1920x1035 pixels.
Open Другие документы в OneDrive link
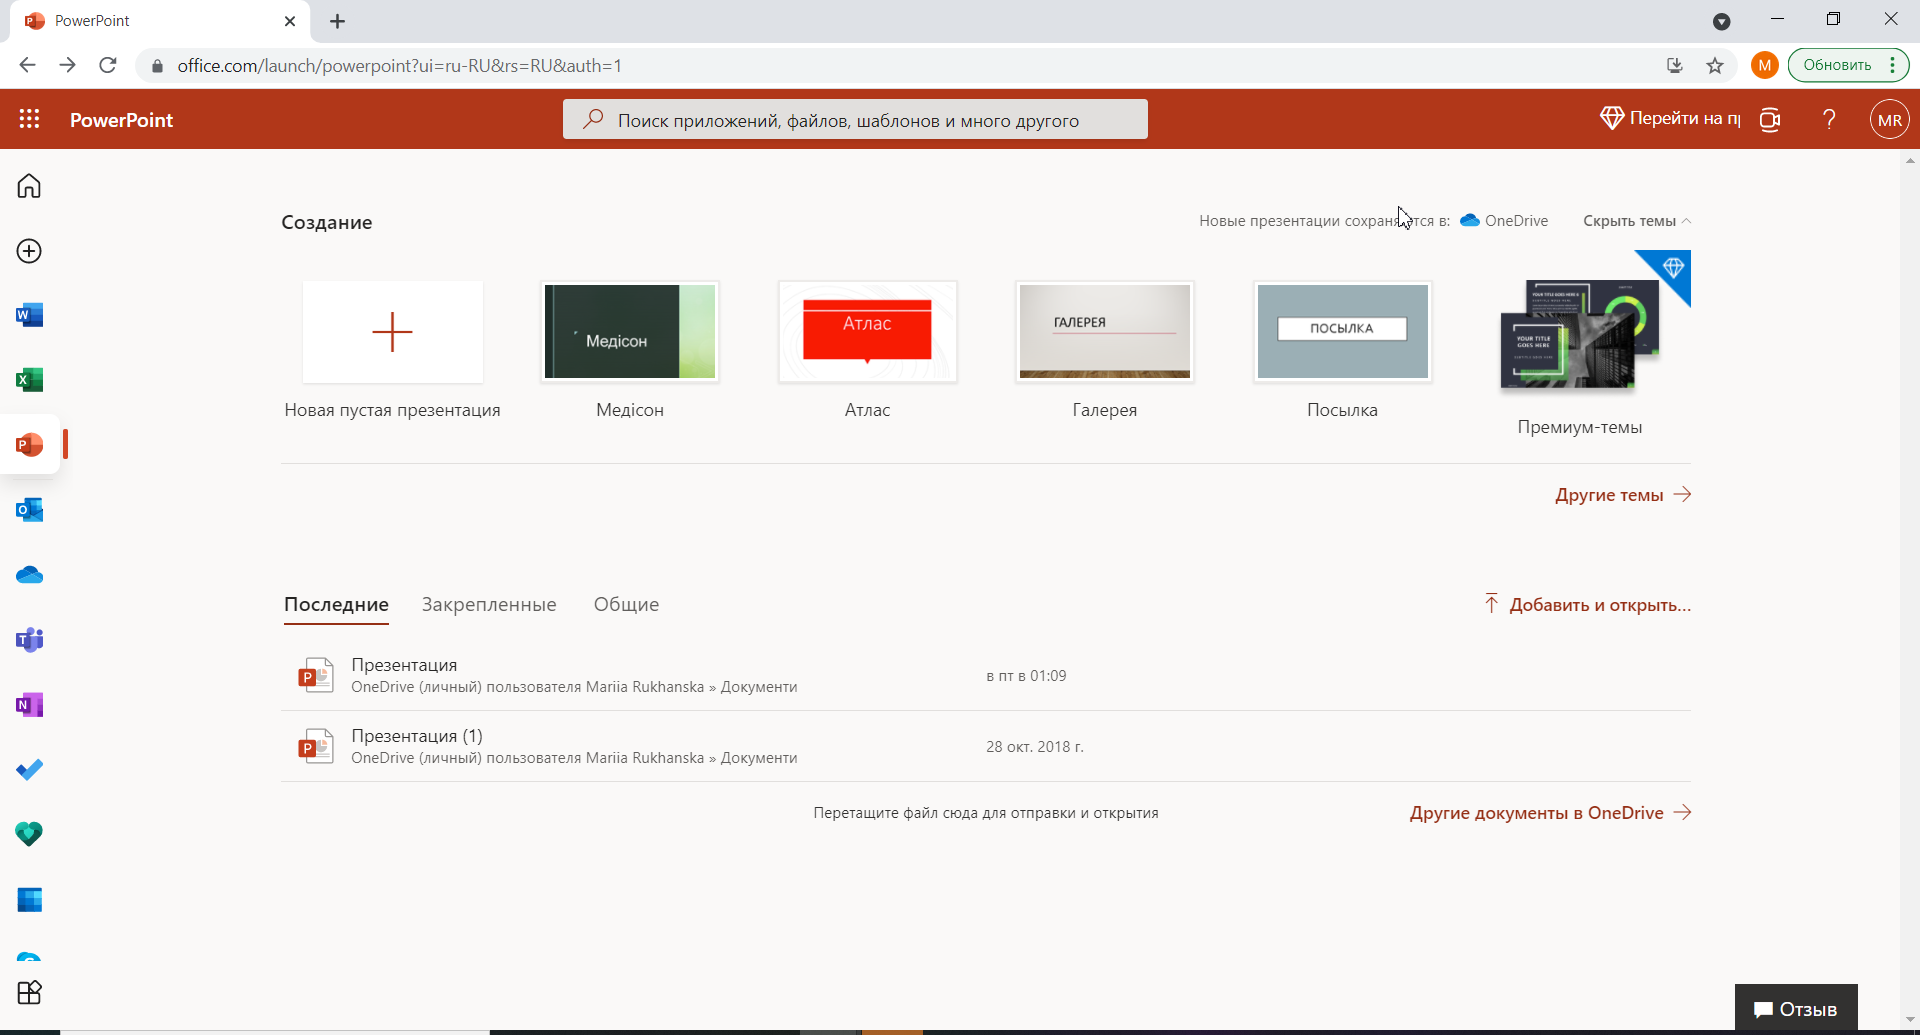coord(1549,813)
